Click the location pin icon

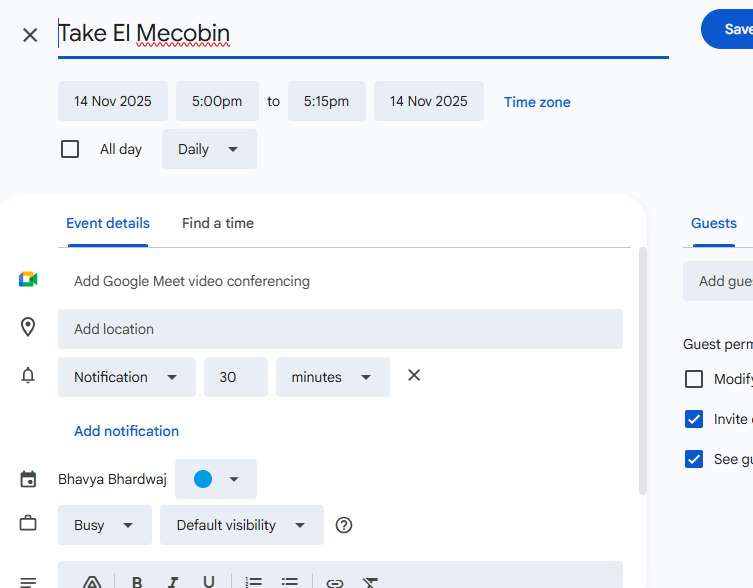point(28,327)
